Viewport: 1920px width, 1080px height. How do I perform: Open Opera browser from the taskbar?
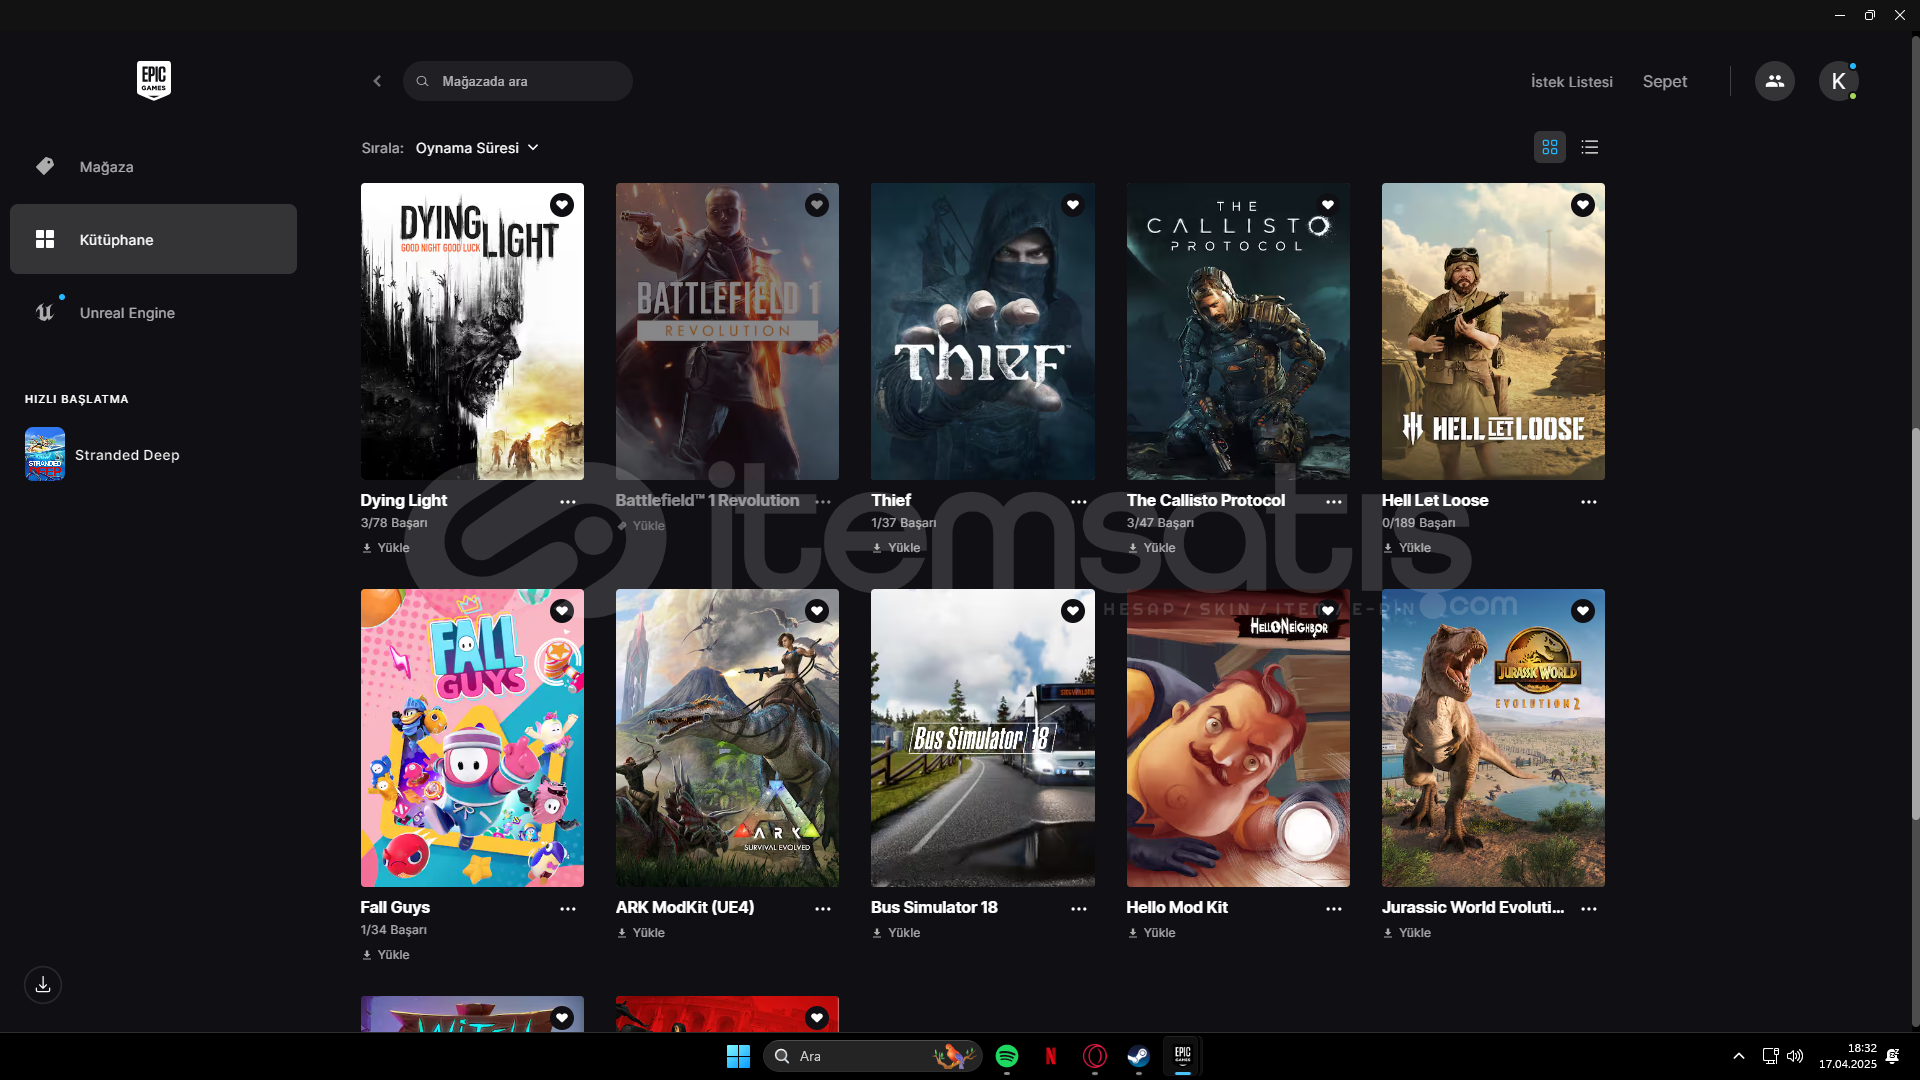tap(1095, 1056)
